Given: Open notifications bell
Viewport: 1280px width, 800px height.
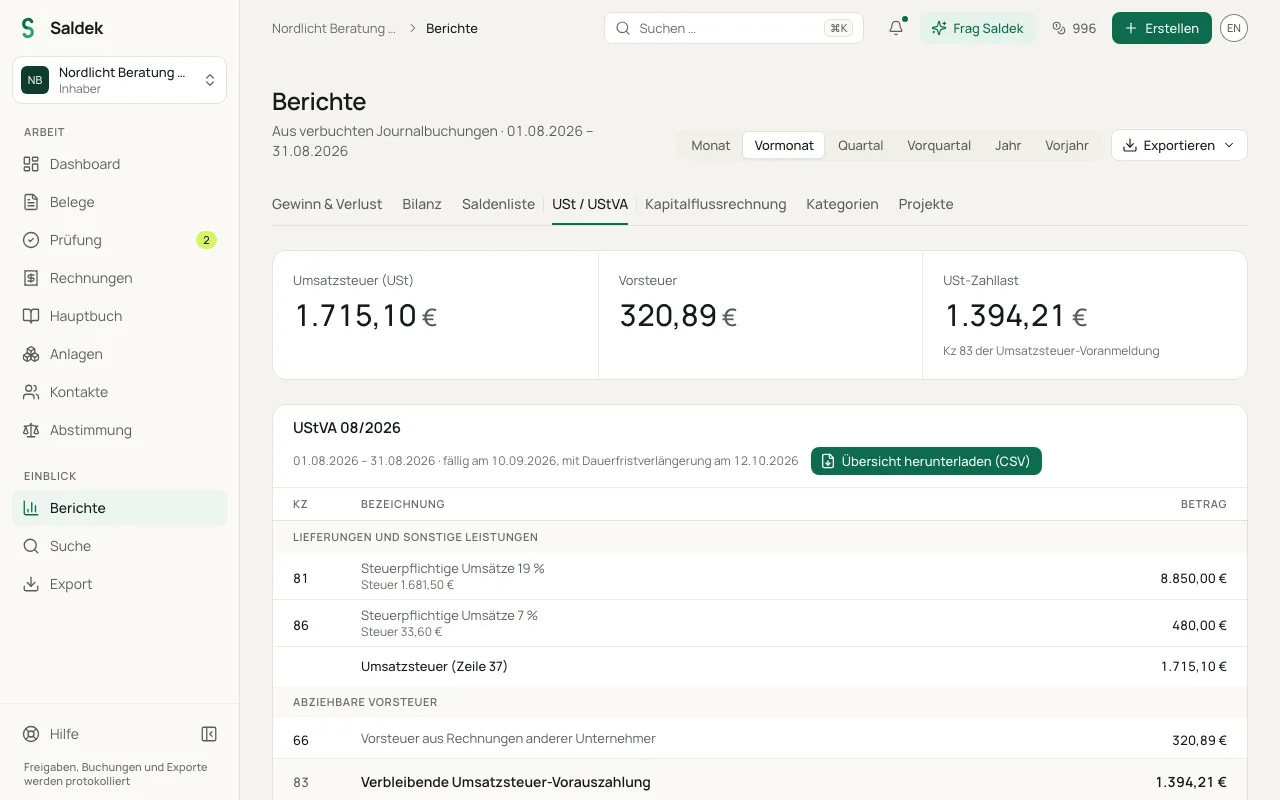Looking at the screenshot, I should pyautogui.click(x=896, y=28).
